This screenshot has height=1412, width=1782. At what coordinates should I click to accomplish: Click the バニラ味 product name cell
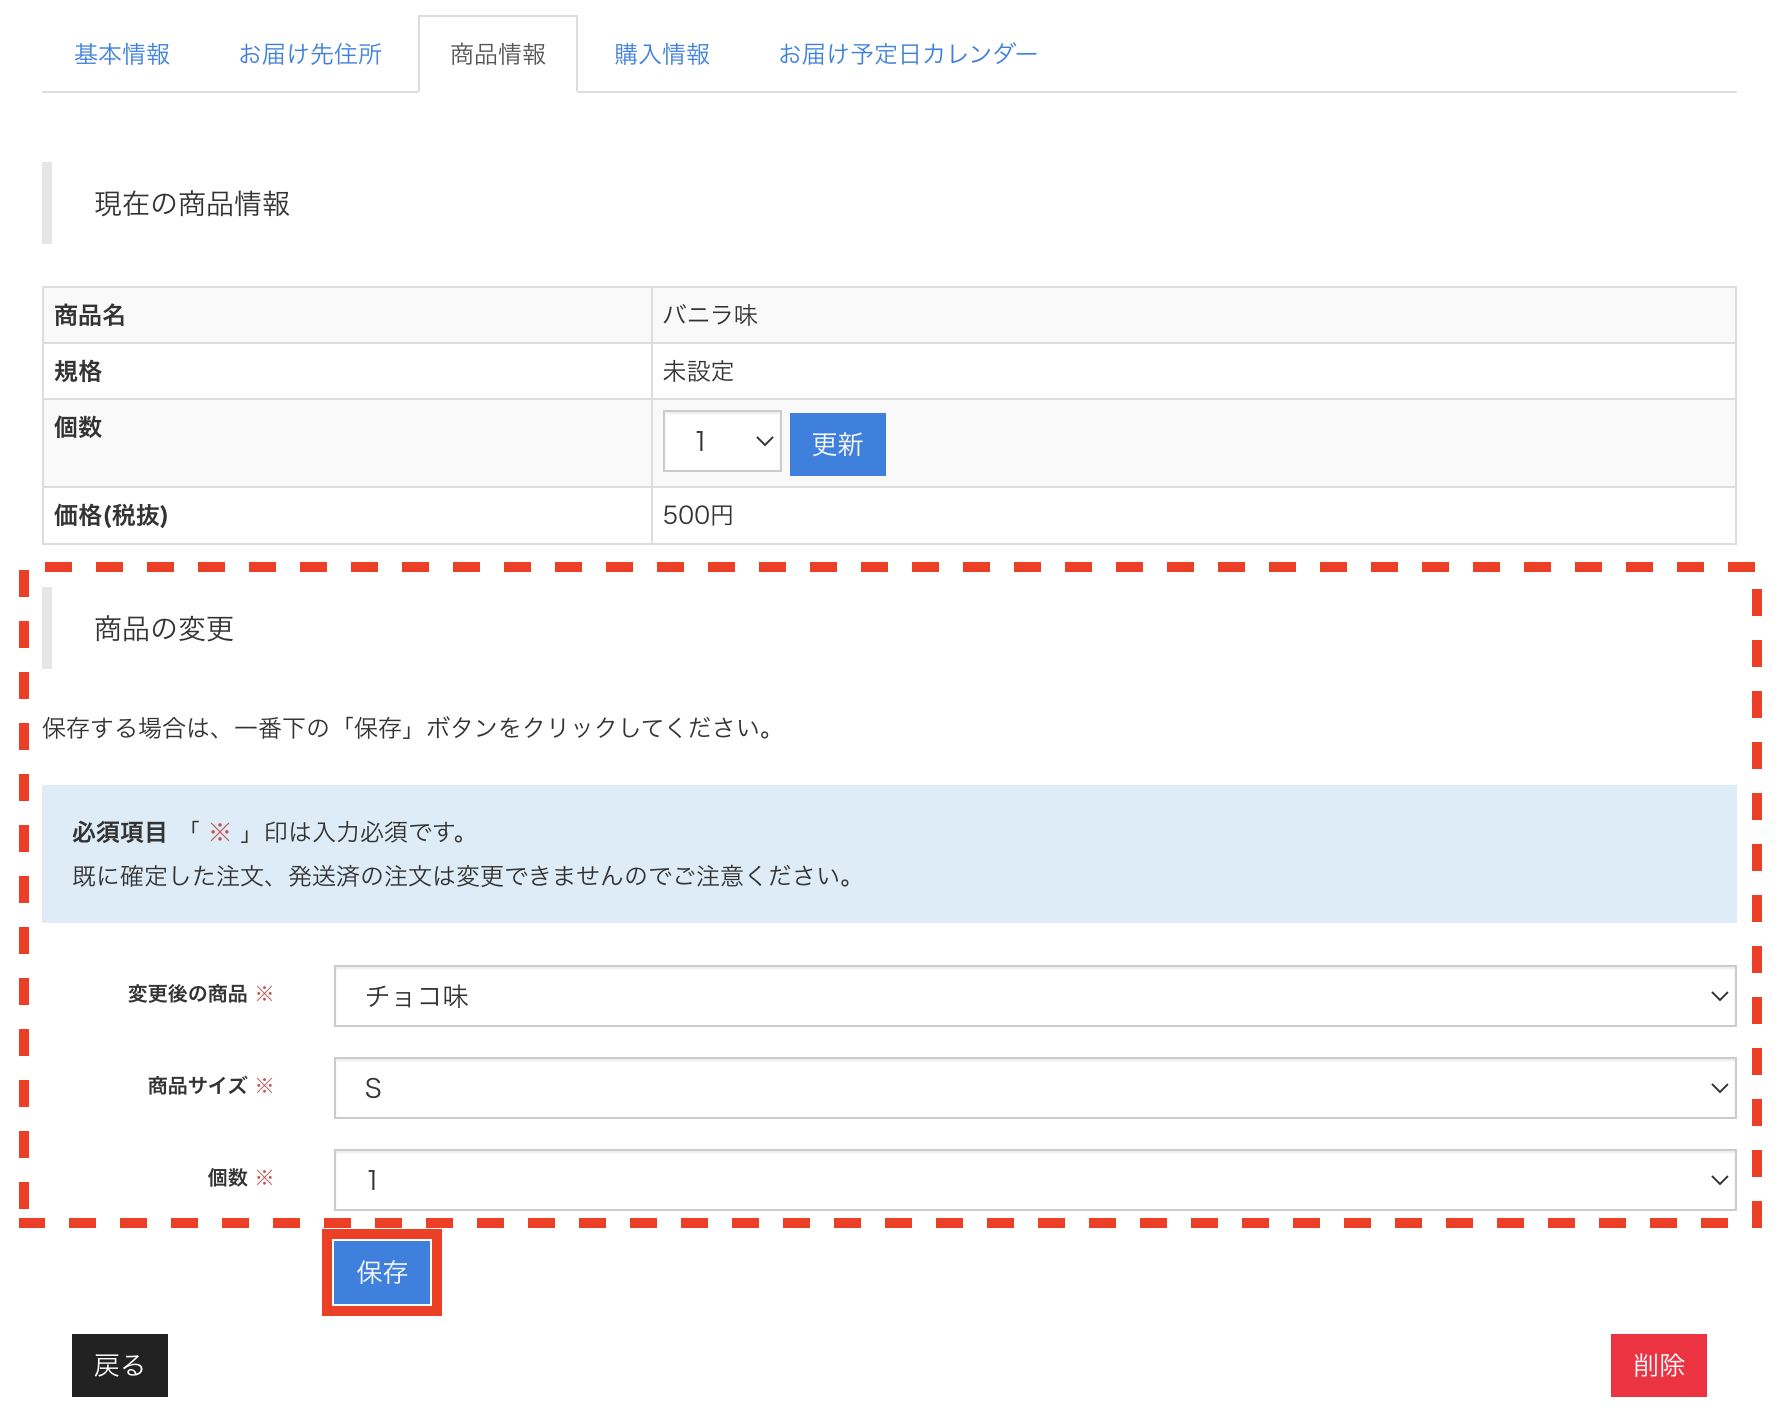coord(711,314)
